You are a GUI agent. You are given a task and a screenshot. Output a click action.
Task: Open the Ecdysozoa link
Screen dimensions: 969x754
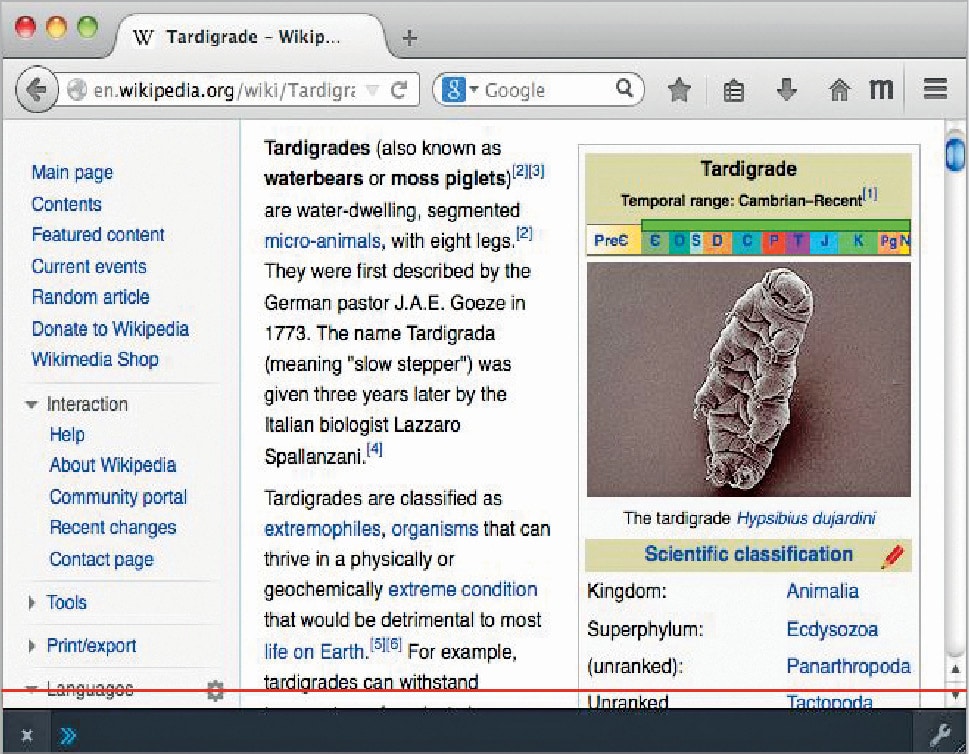tap(832, 630)
